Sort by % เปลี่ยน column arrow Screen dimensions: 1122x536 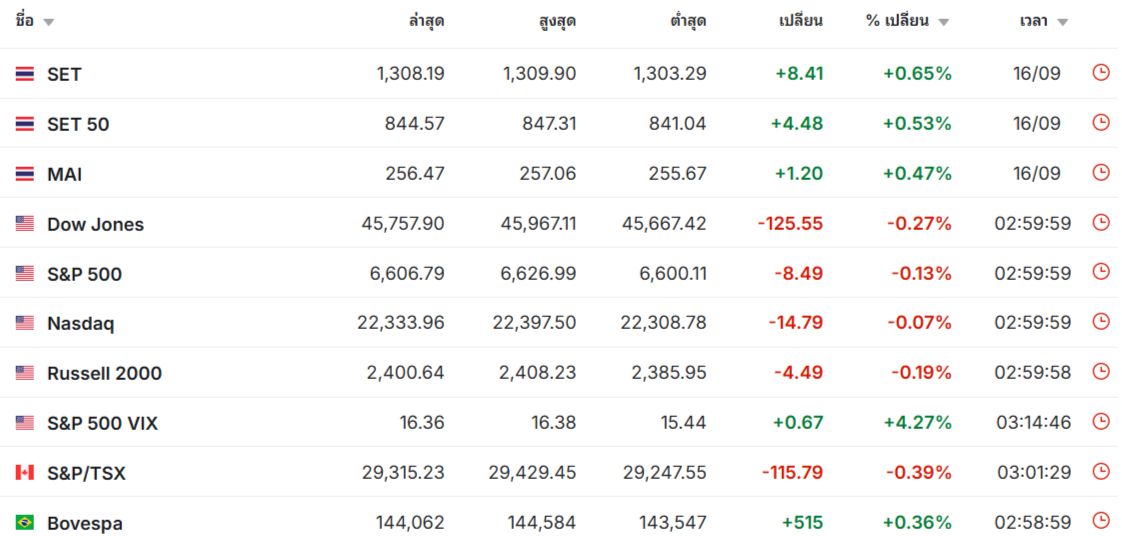click(x=943, y=22)
